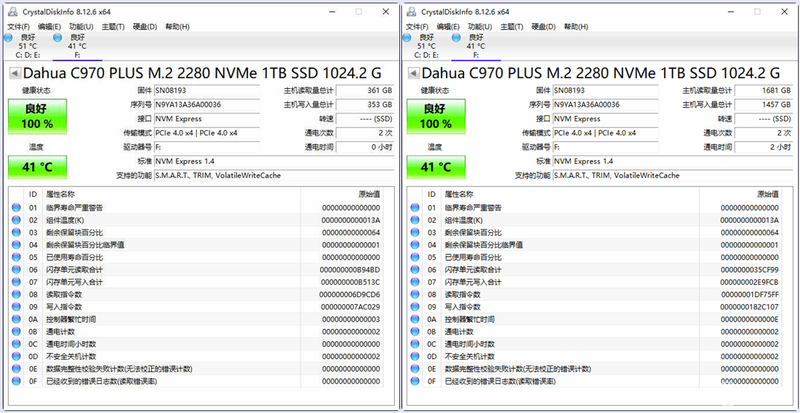Click status dot for attribute 01 in right window
800x413 pixels.
[x=415, y=208]
